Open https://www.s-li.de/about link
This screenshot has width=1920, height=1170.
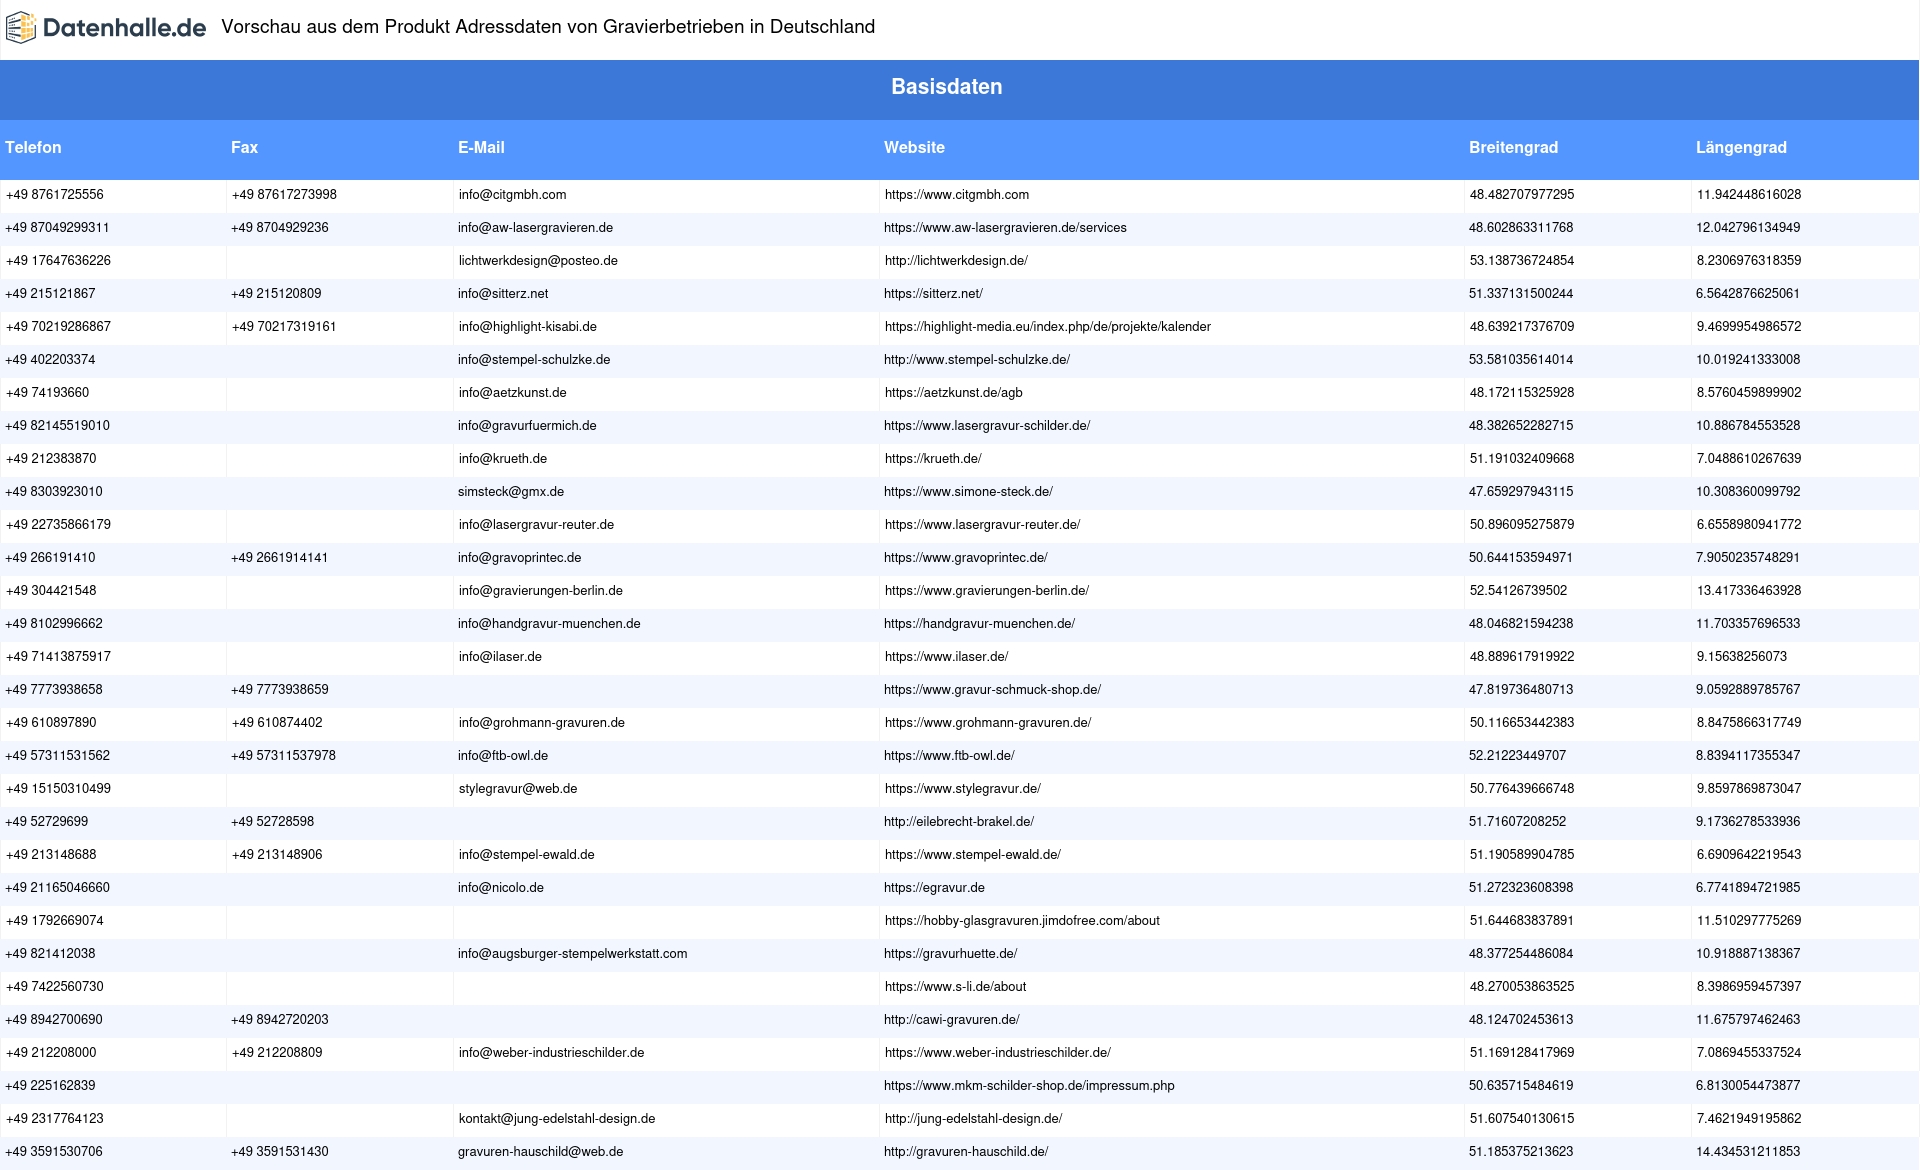pos(955,987)
